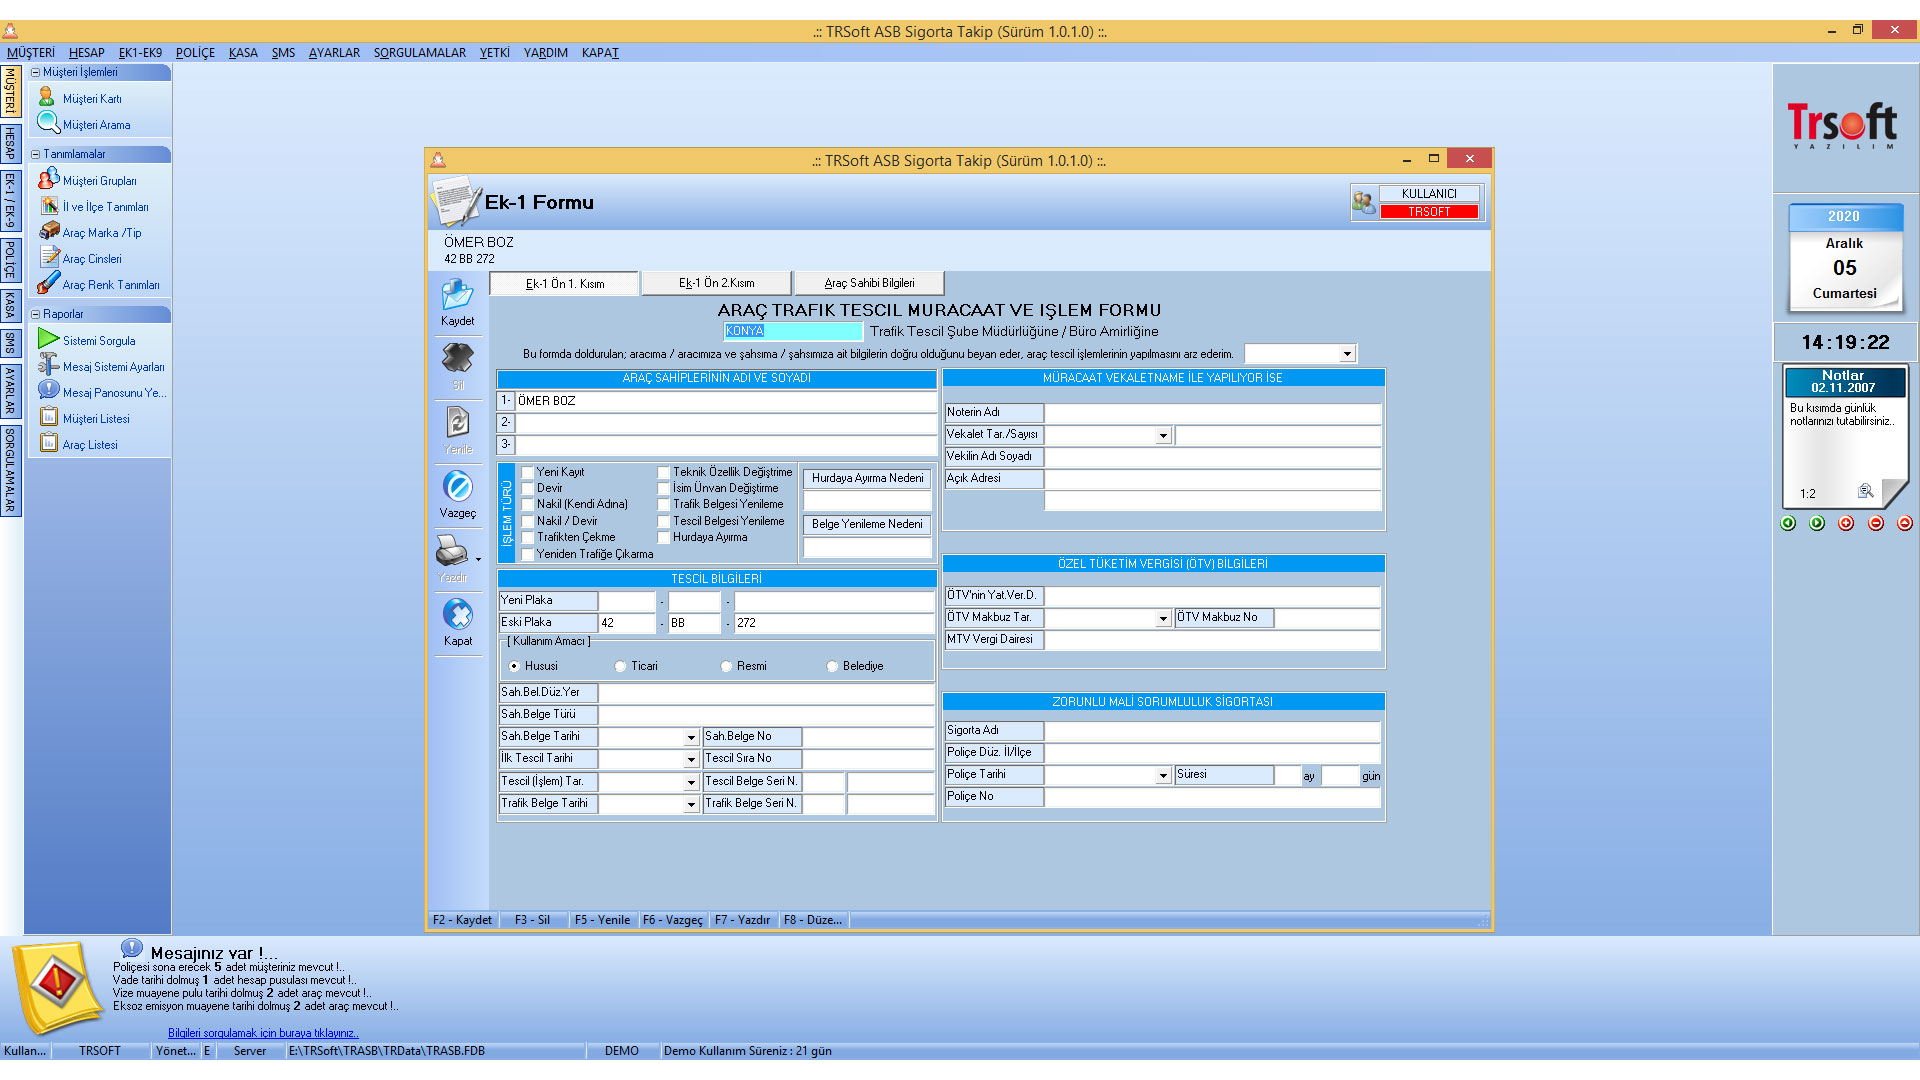This screenshot has height=1080, width=1920.
Task: Switch to Araç Sahibi Bilgileri tab
Action: (869, 283)
